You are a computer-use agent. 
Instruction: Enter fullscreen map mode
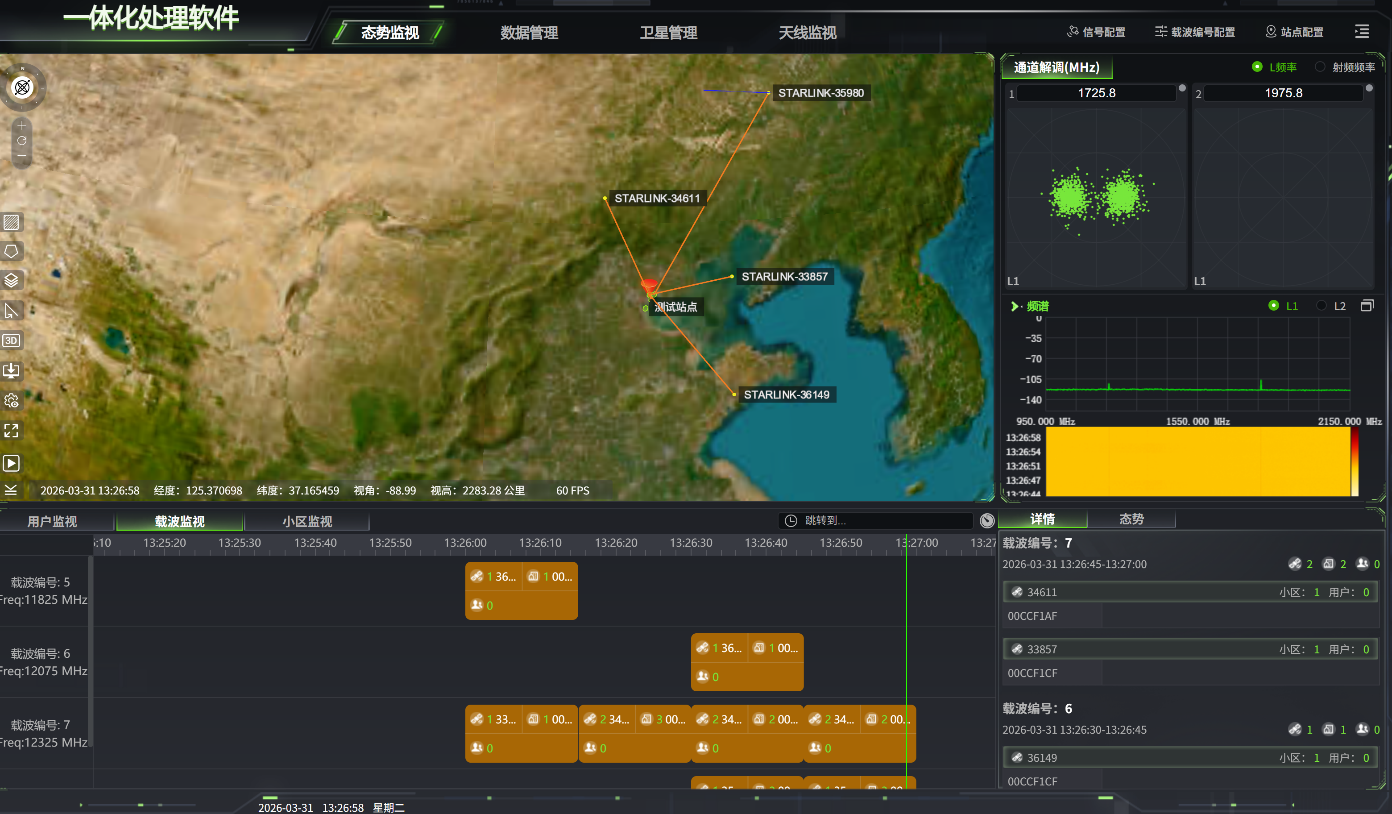[x=12, y=431]
